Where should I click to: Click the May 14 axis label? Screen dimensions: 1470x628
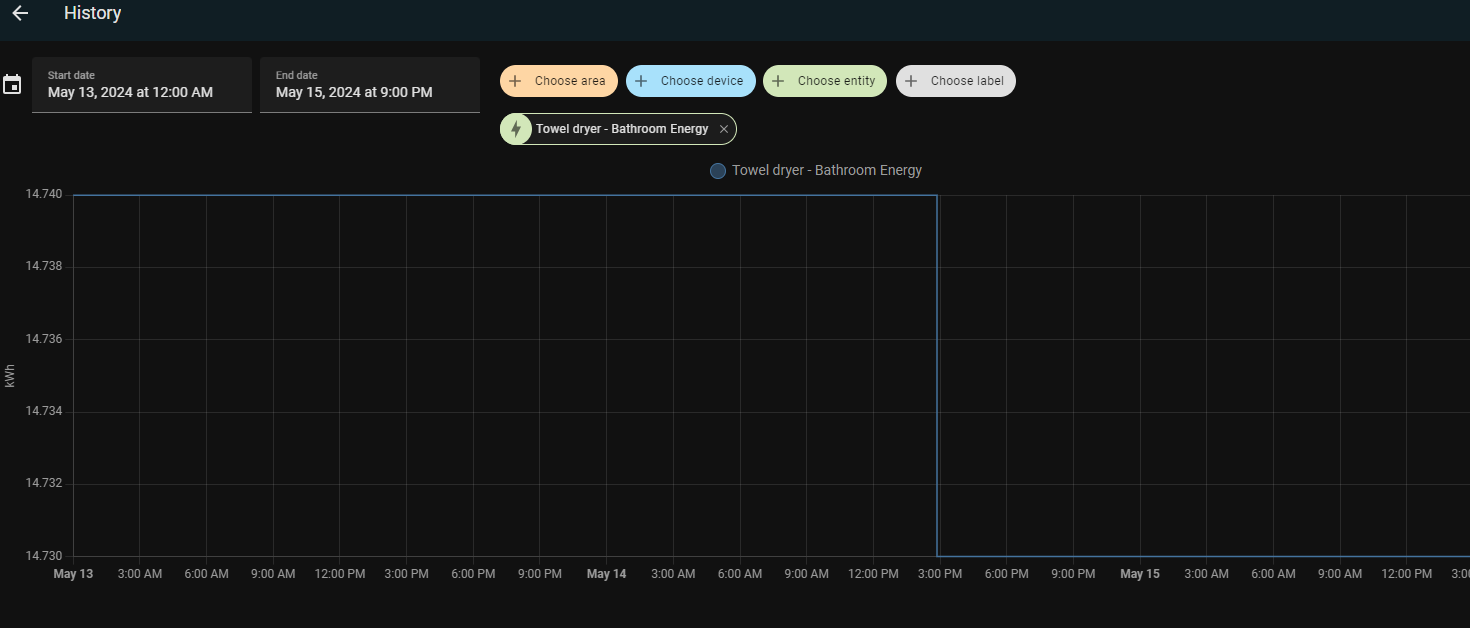(x=606, y=573)
